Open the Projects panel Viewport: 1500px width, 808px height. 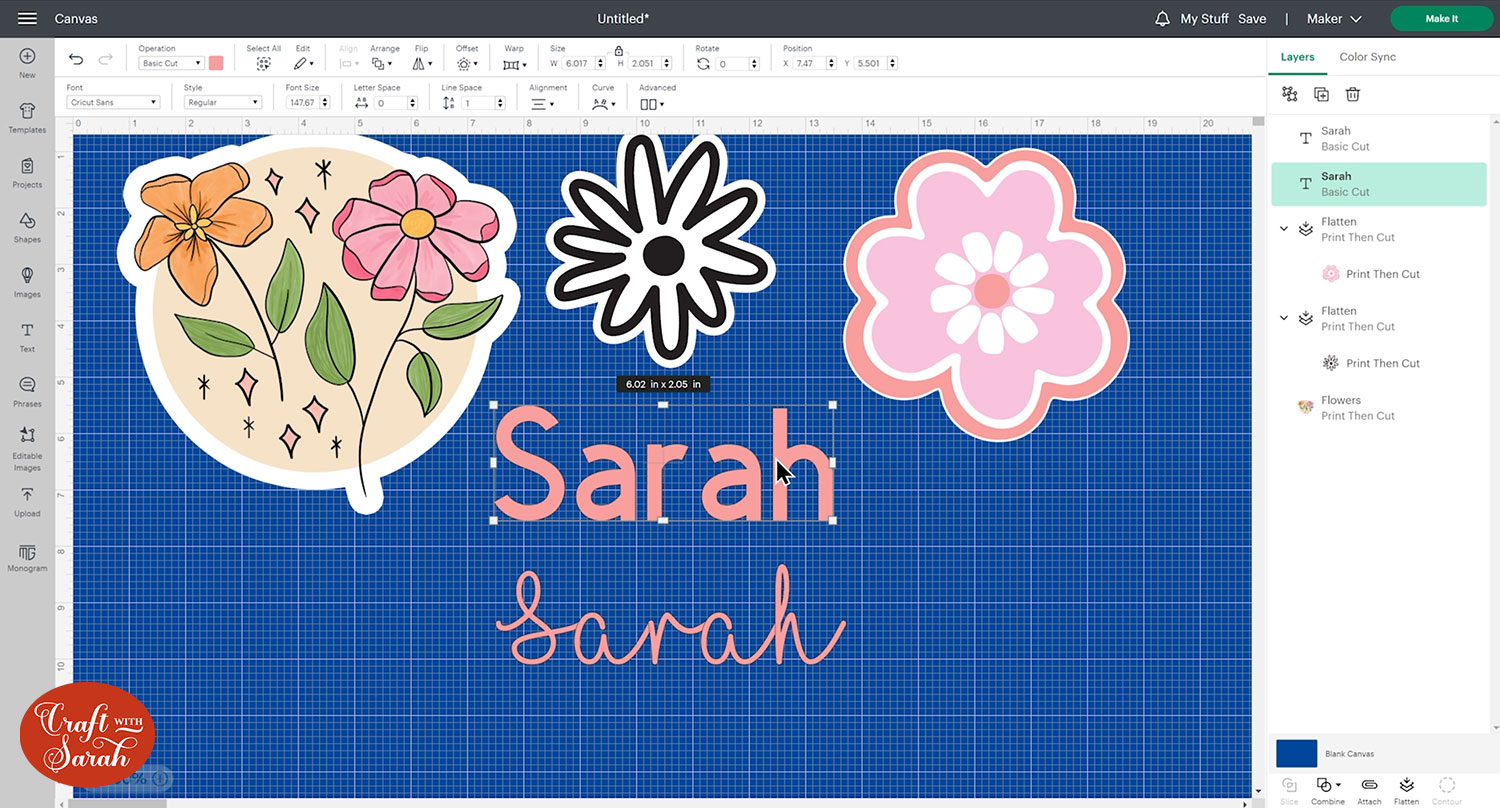pyautogui.click(x=27, y=172)
